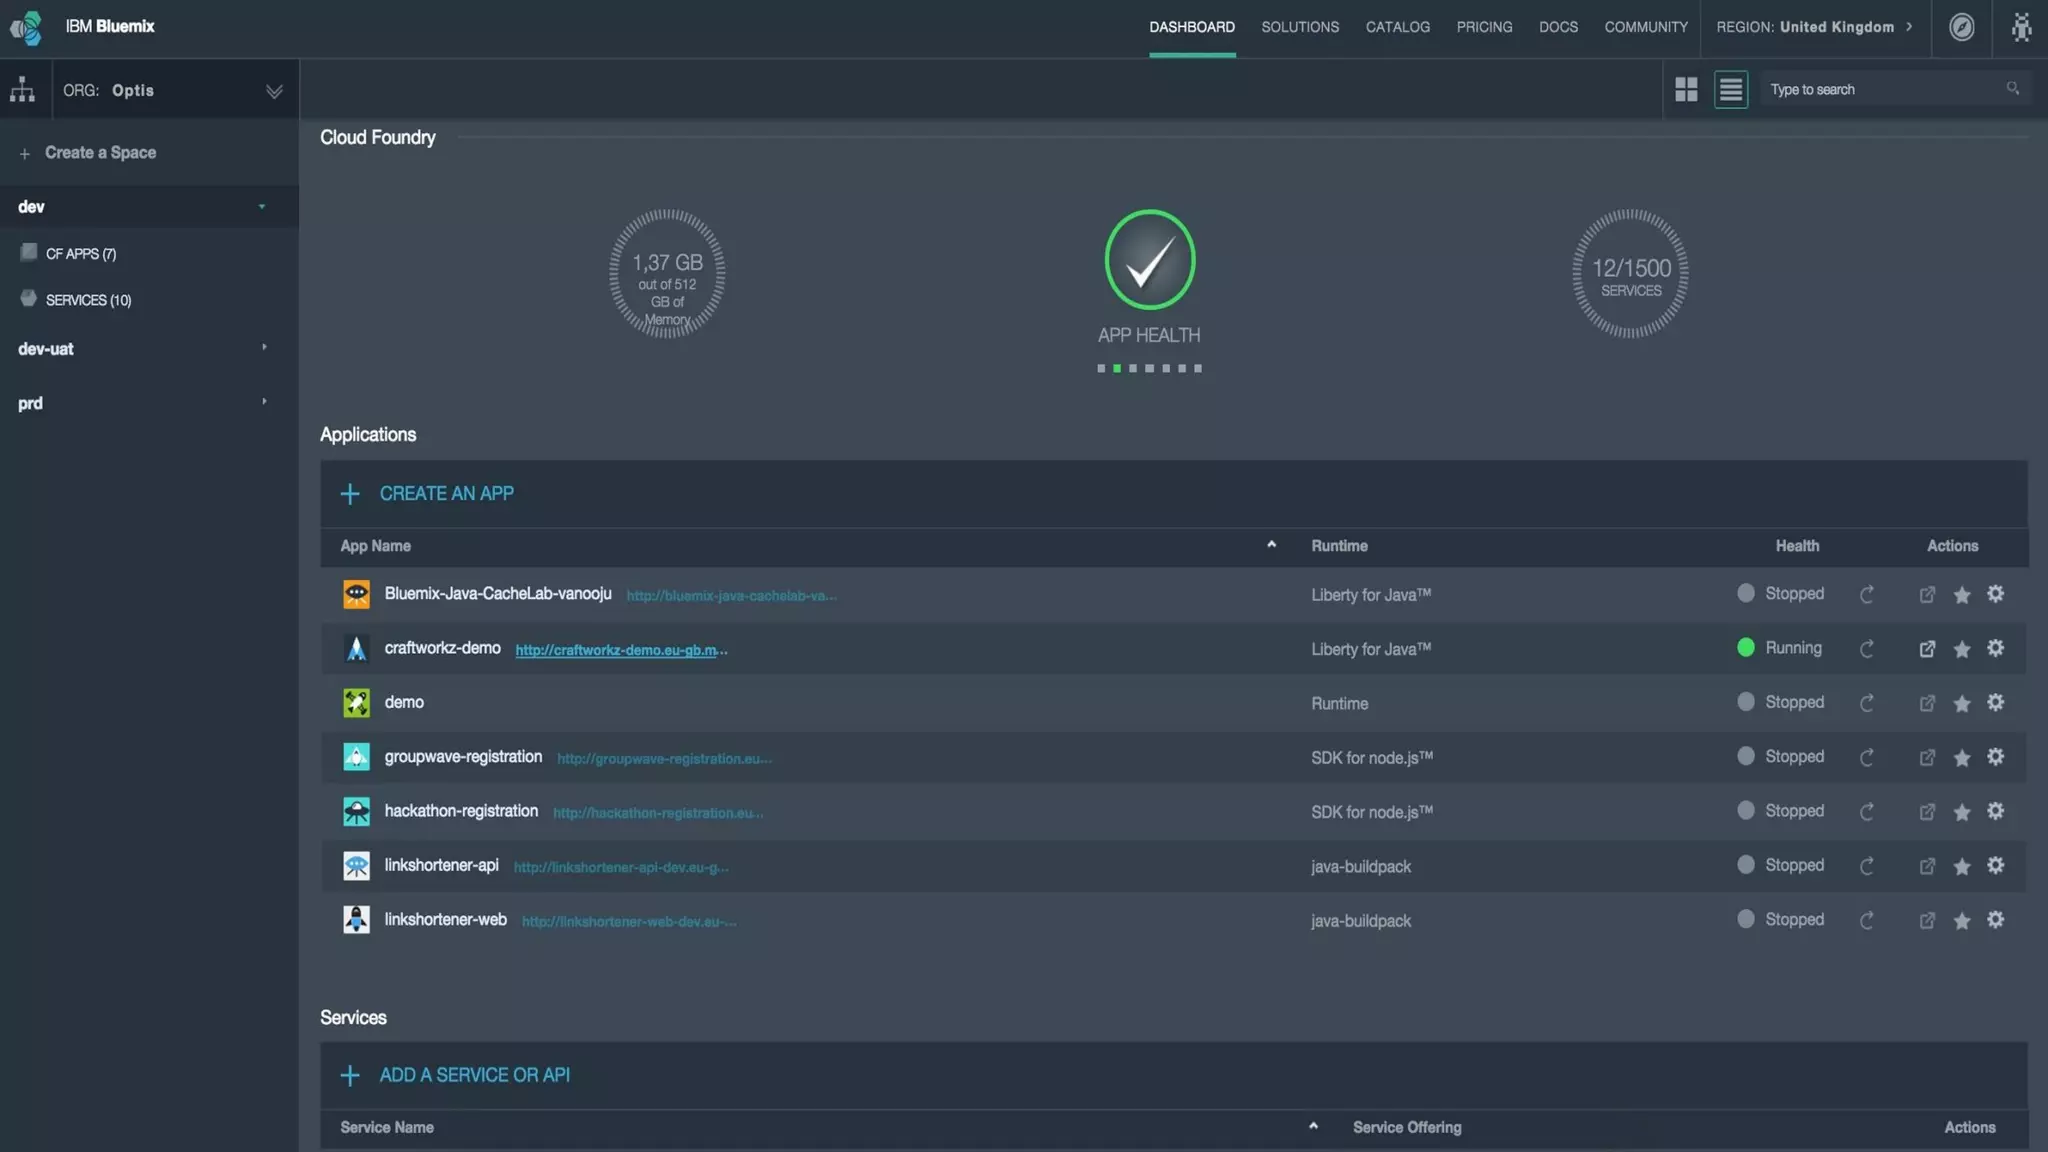Viewport: 2048px width, 1152px height.
Task: Click the Bluemix-Java-CacheLab-vanooju app icon
Action: coord(356,594)
